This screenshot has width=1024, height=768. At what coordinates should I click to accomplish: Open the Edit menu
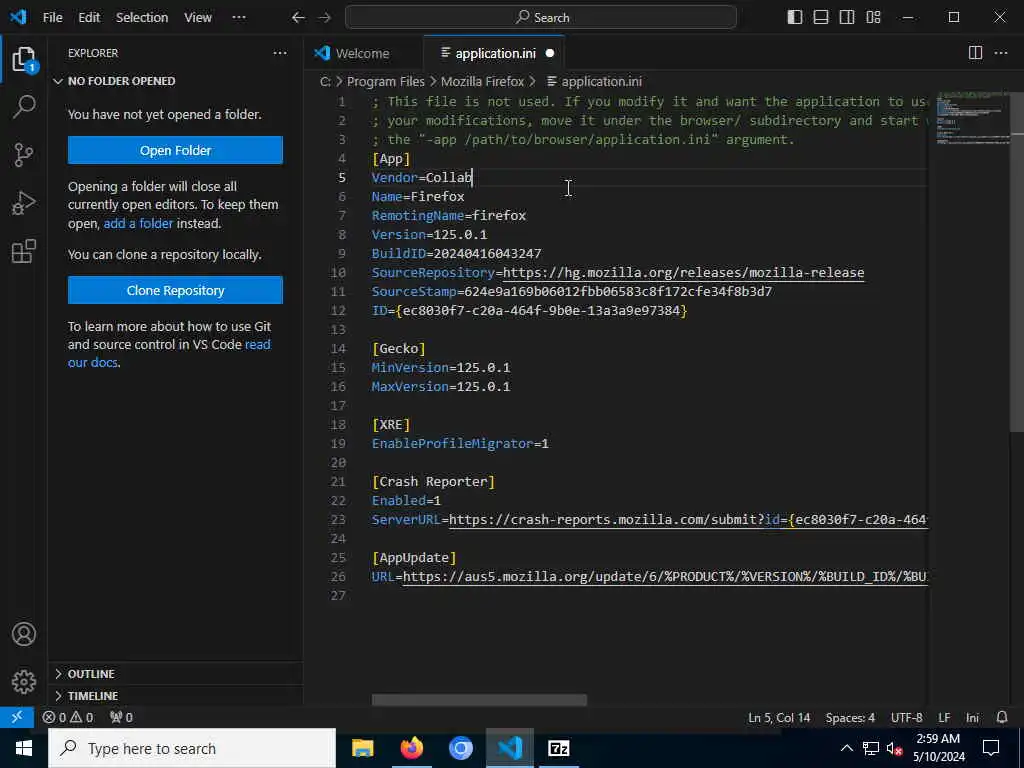(89, 18)
